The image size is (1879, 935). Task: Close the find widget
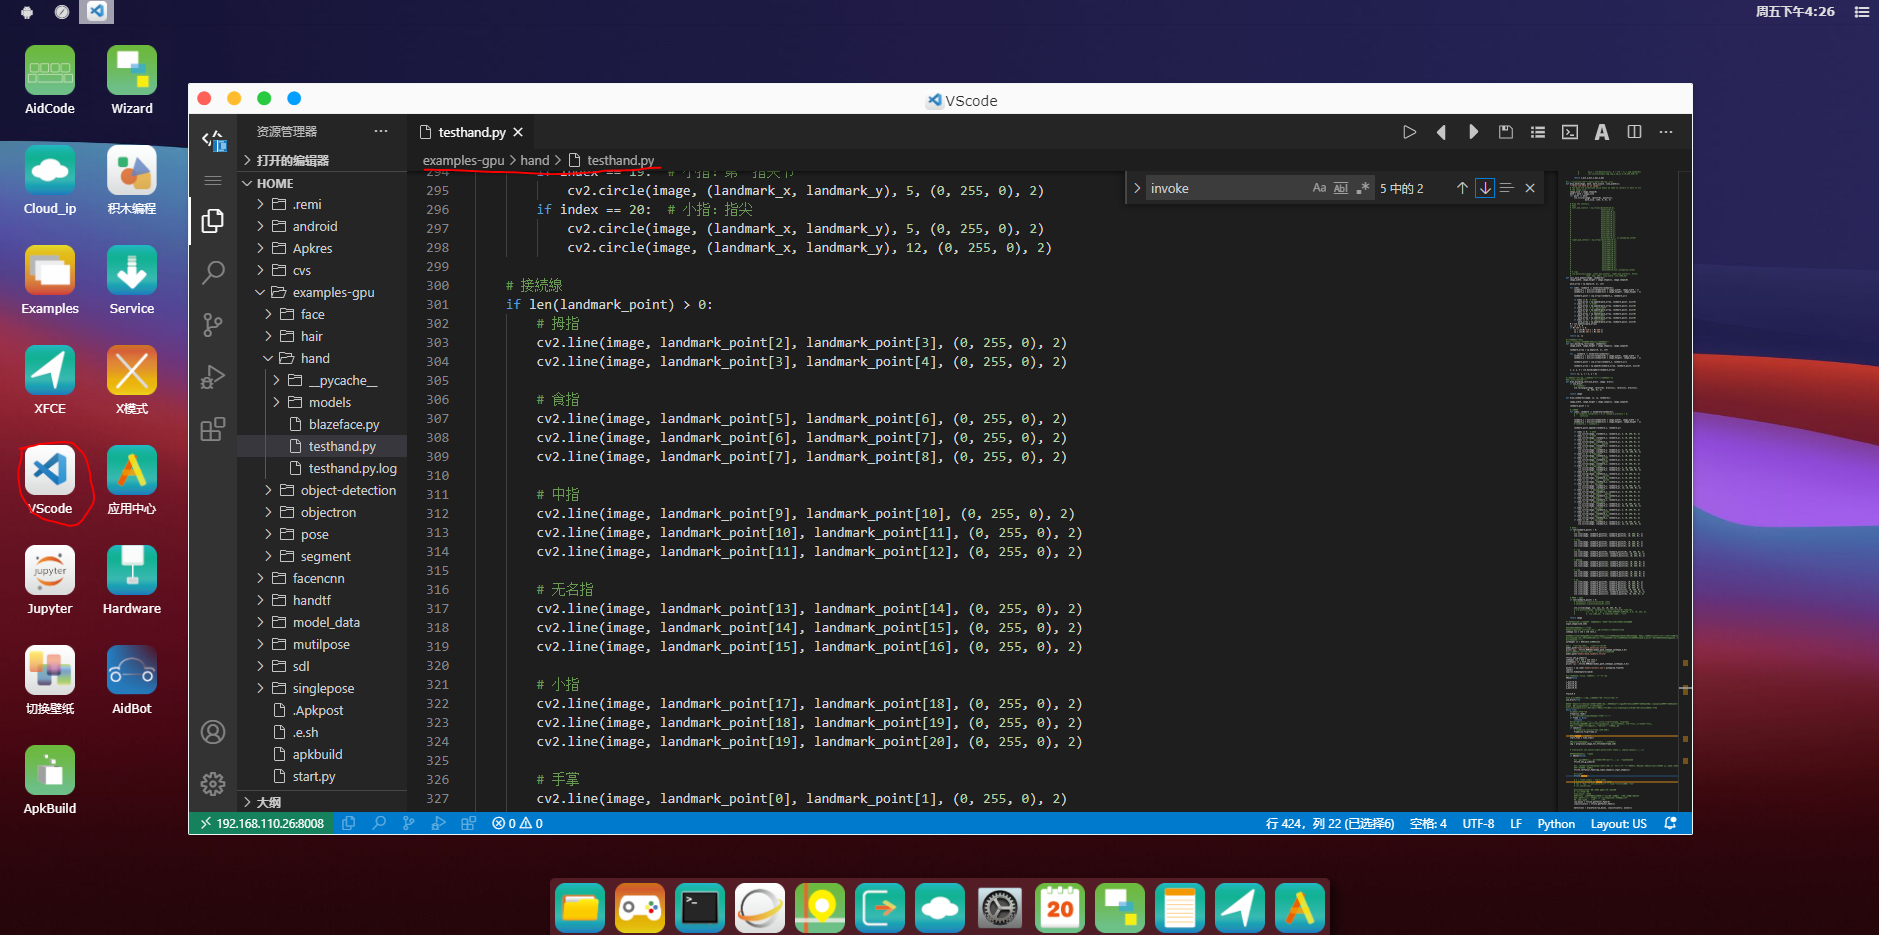pos(1530,188)
